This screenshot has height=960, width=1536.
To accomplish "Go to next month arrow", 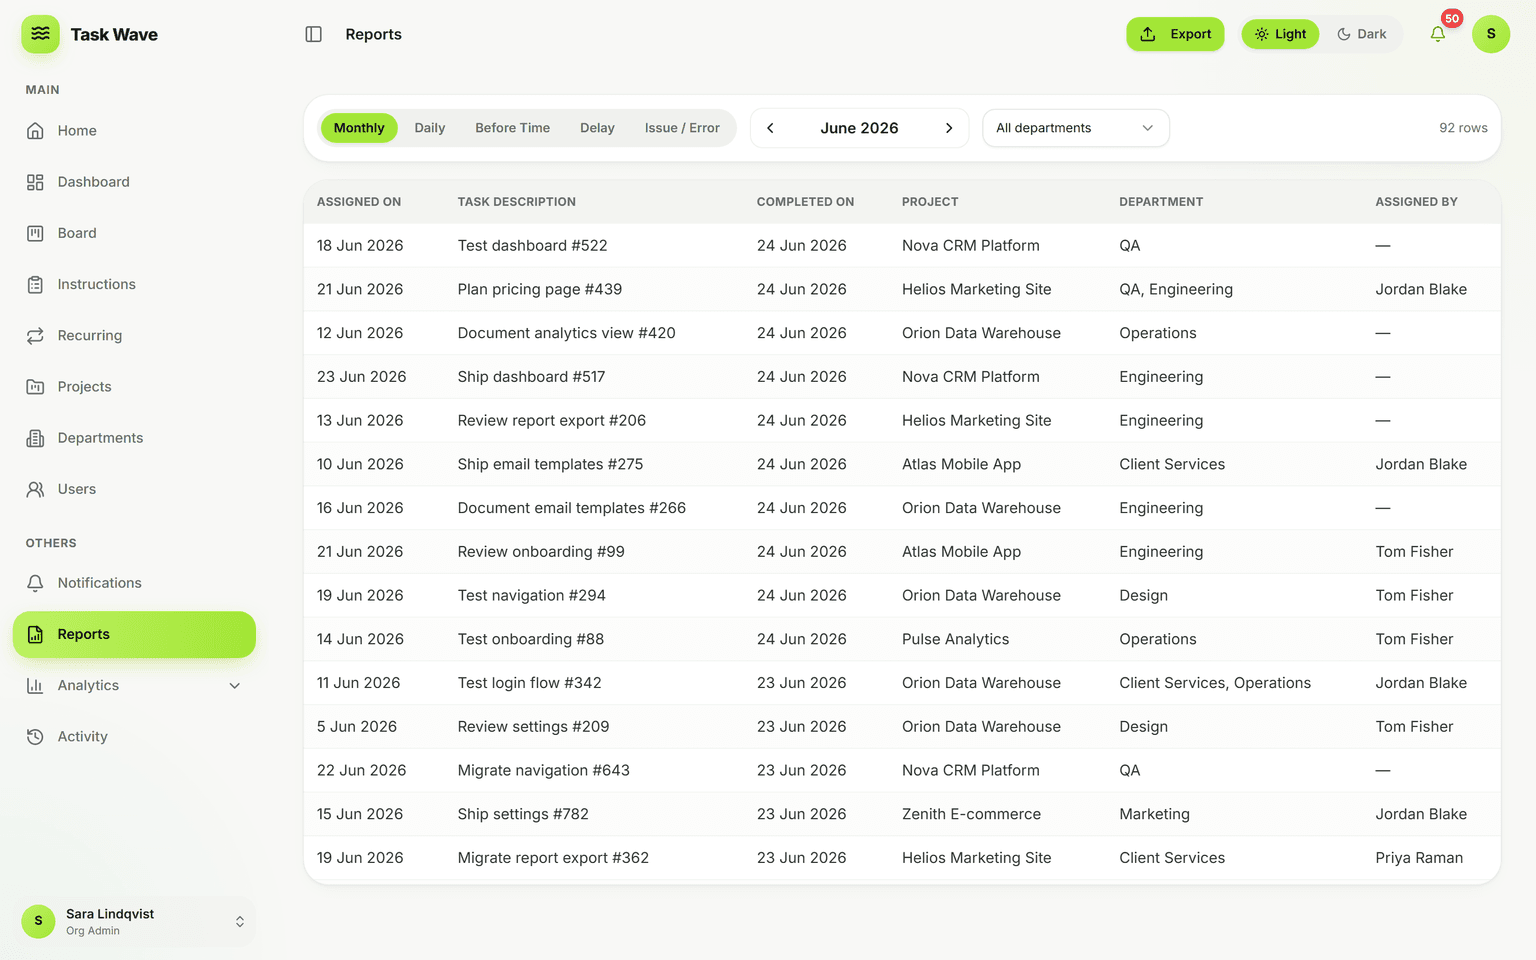I will point(949,128).
